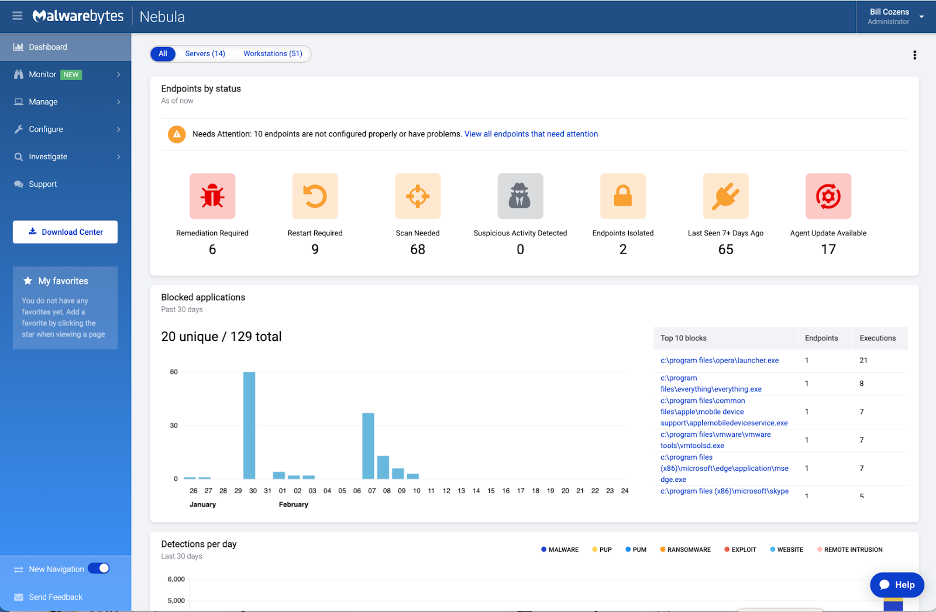The image size is (936, 612).
Task: Click the orange Needs Attention warning icon
Action: tap(177, 134)
